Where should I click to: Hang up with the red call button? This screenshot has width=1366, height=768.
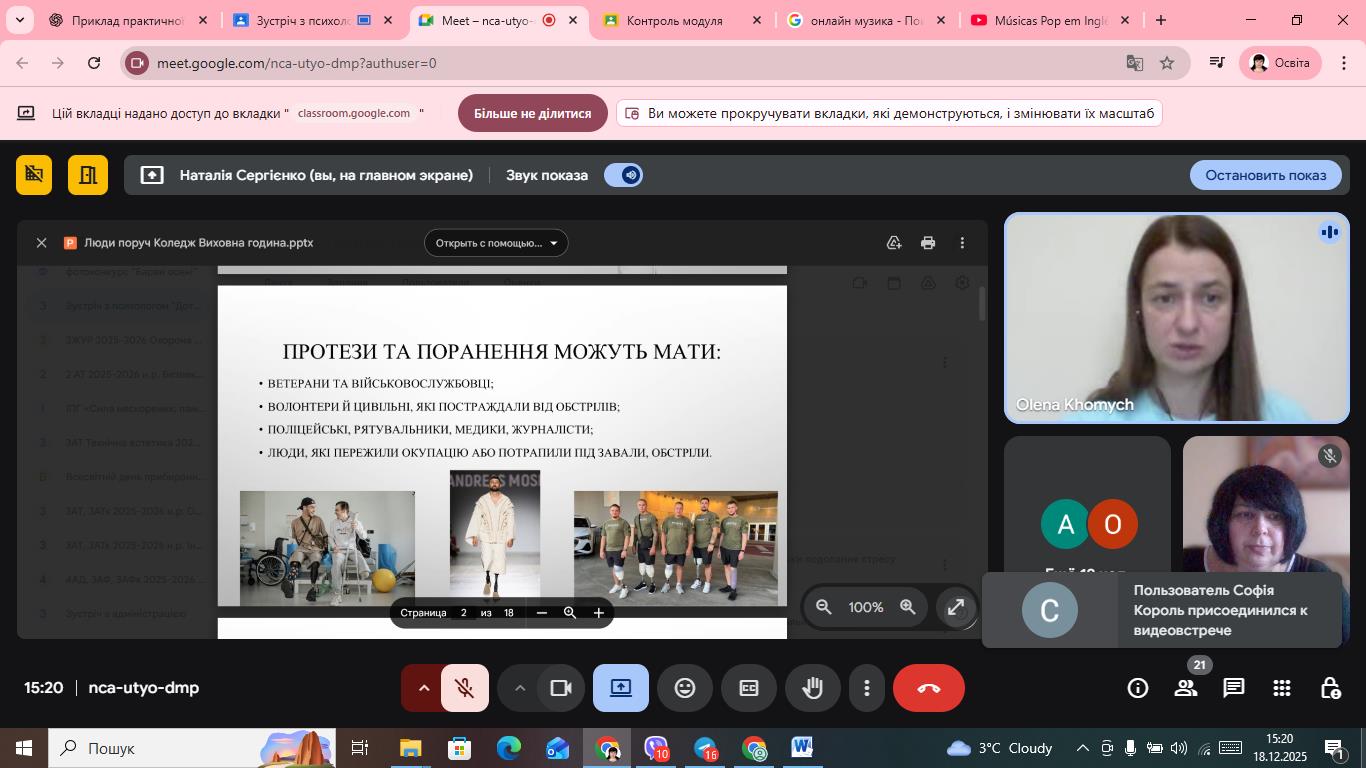[928, 688]
